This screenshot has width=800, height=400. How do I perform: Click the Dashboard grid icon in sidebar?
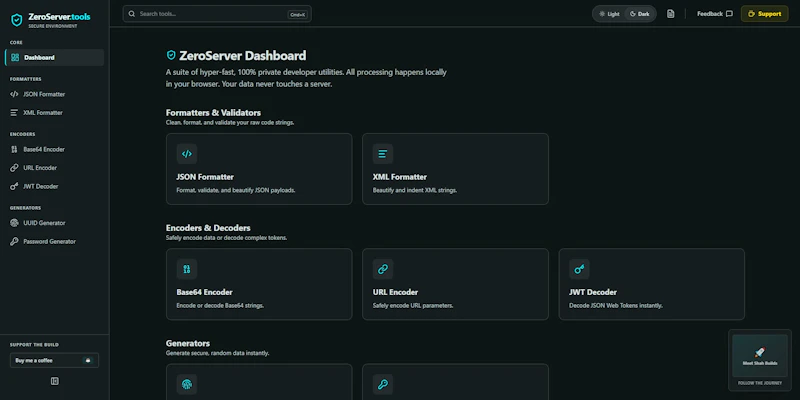coord(15,58)
